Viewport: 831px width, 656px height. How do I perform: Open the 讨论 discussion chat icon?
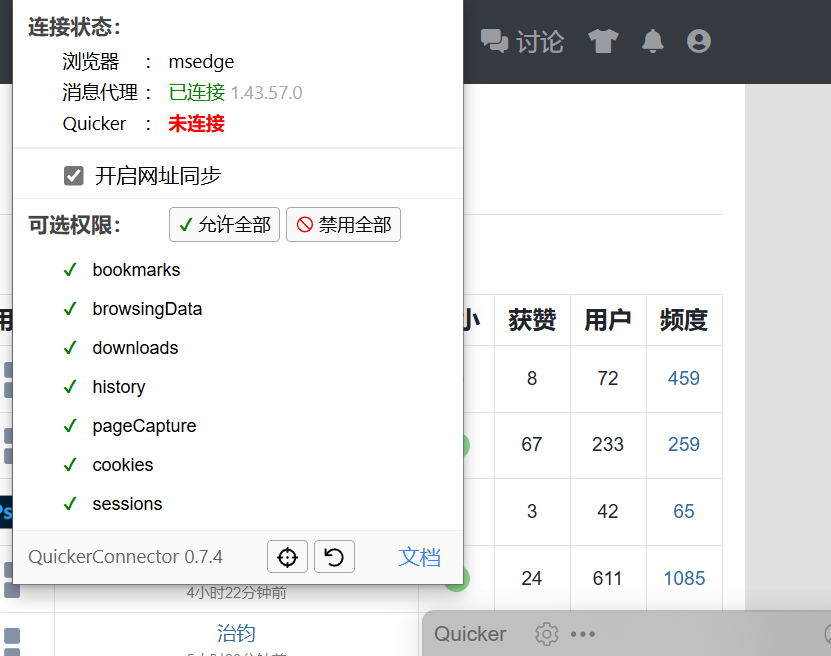click(494, 41)
